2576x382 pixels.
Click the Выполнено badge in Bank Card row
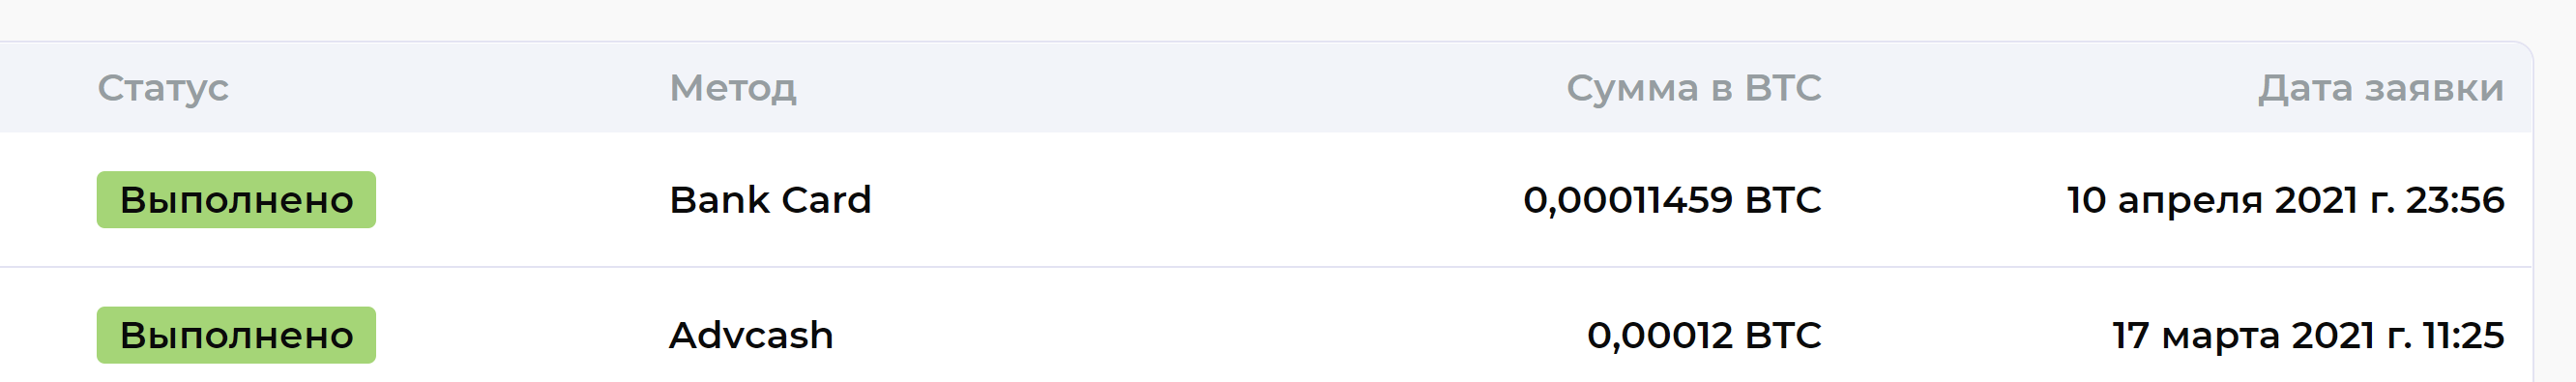pyautogui.click(x=236, y=200)
